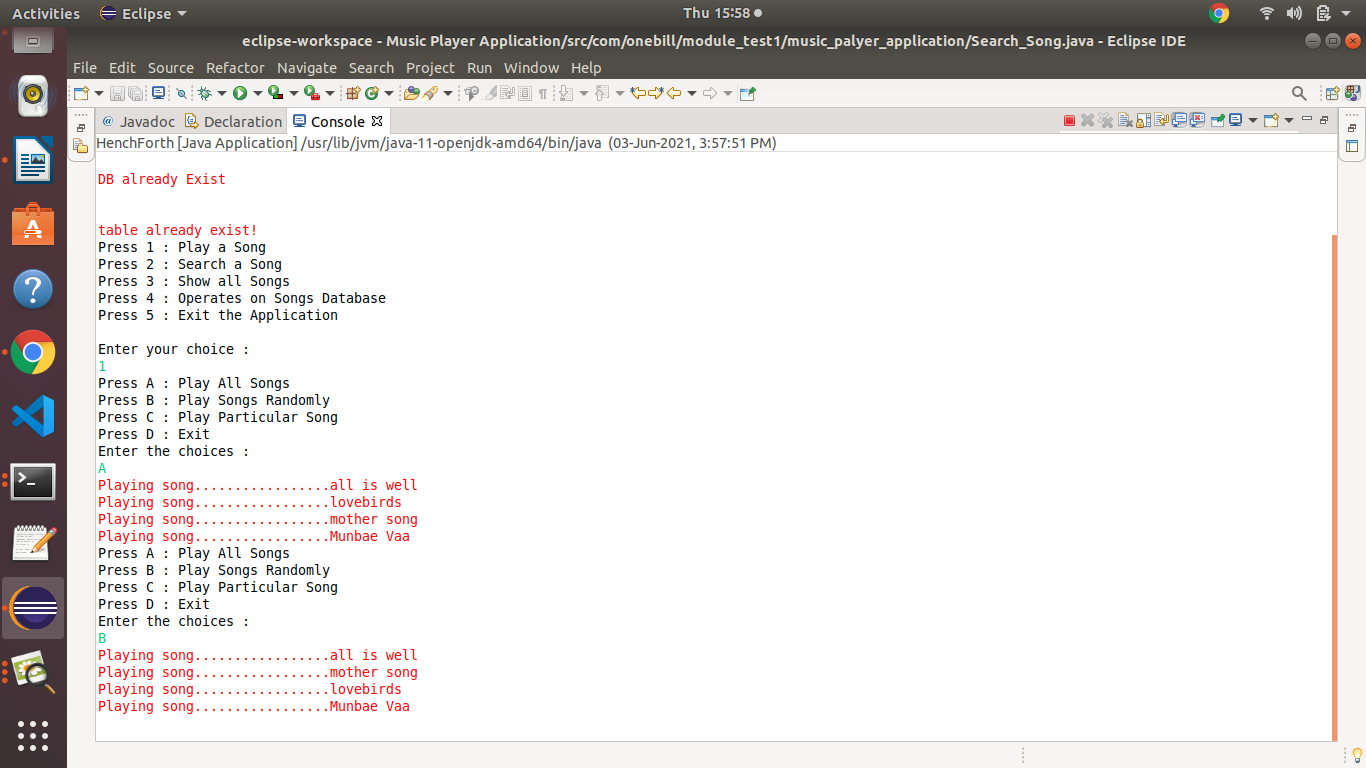
Task: Terminate the running HenchForth application
Action: (1068, 120)
